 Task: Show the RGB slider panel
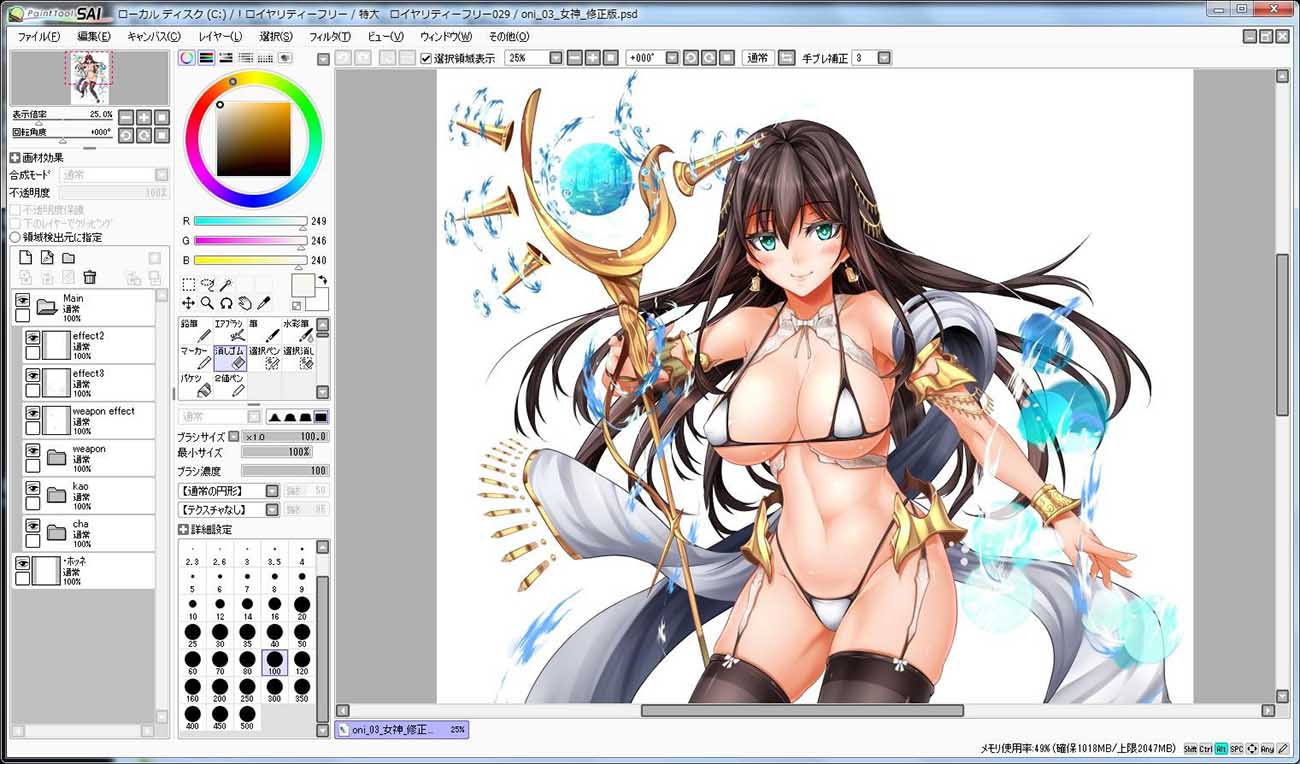click(x=206, y=58)
